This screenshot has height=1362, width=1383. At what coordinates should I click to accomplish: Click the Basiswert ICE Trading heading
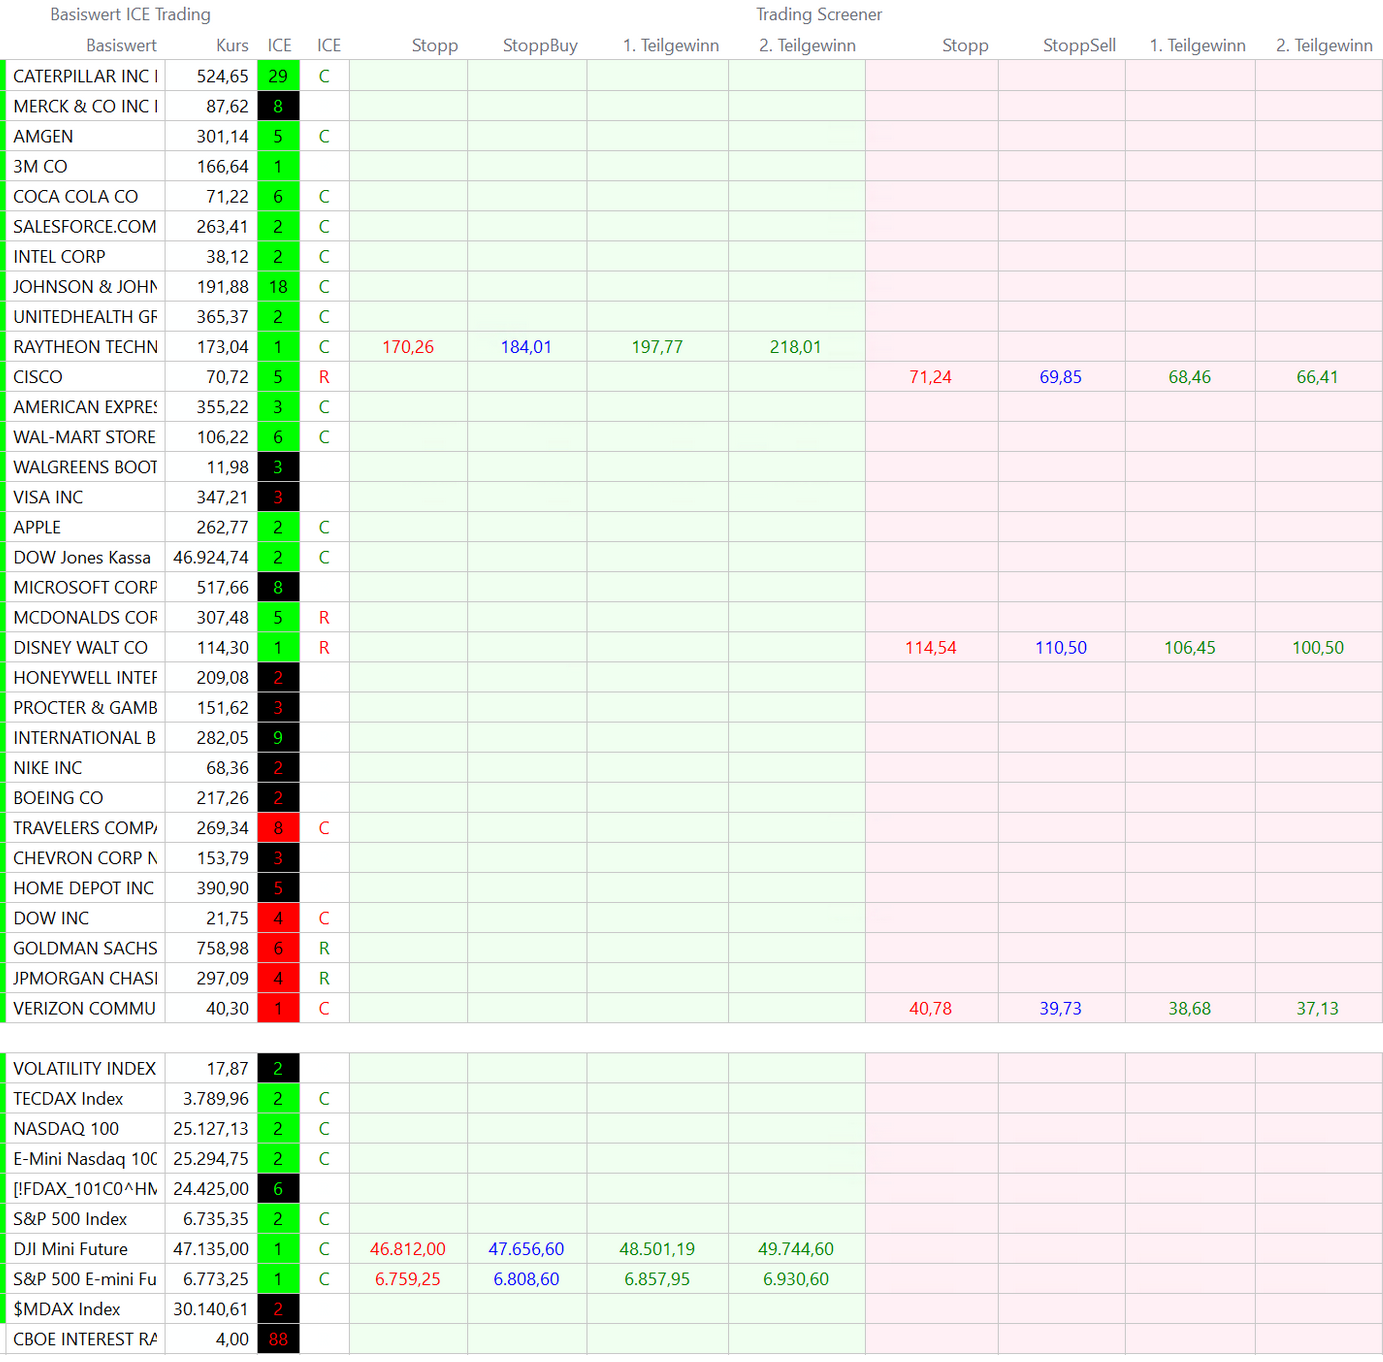(130, 14)
